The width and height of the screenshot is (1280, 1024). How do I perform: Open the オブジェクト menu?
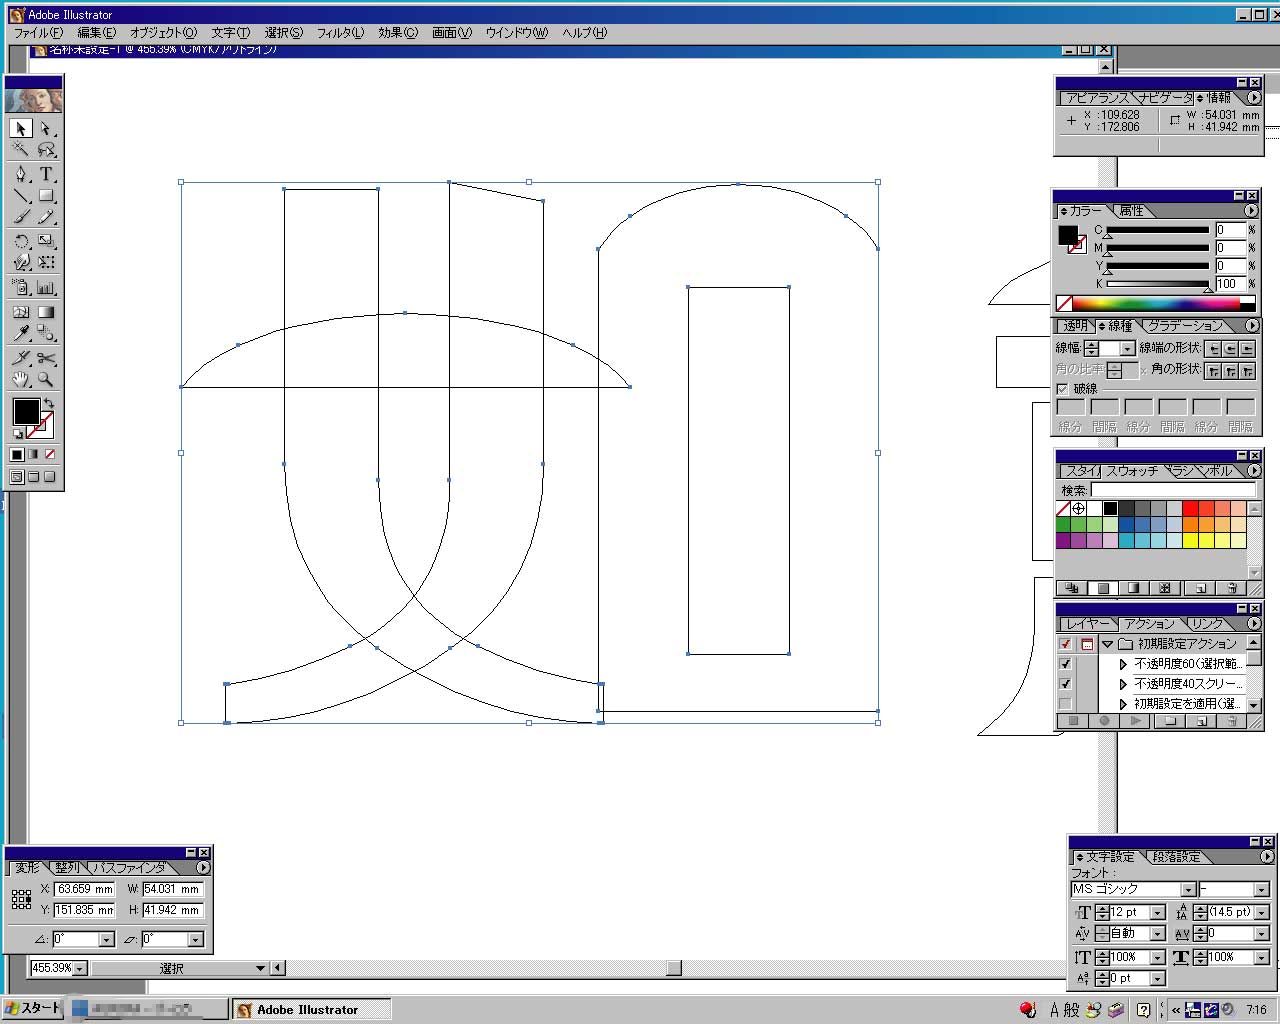pos(164,33)
